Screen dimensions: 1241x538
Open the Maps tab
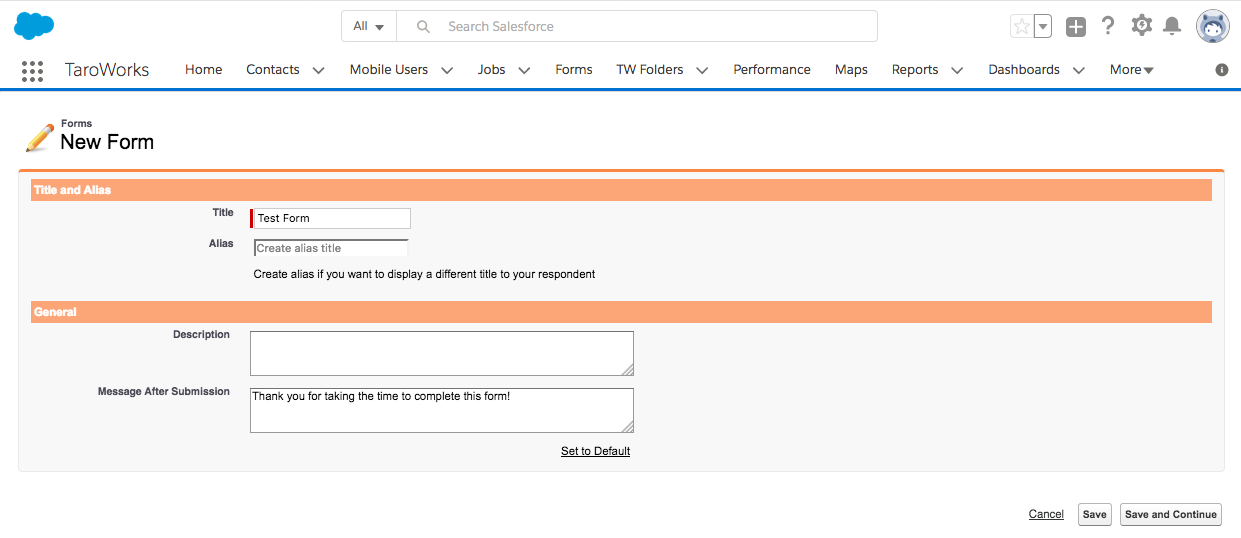tap(851, 70)
